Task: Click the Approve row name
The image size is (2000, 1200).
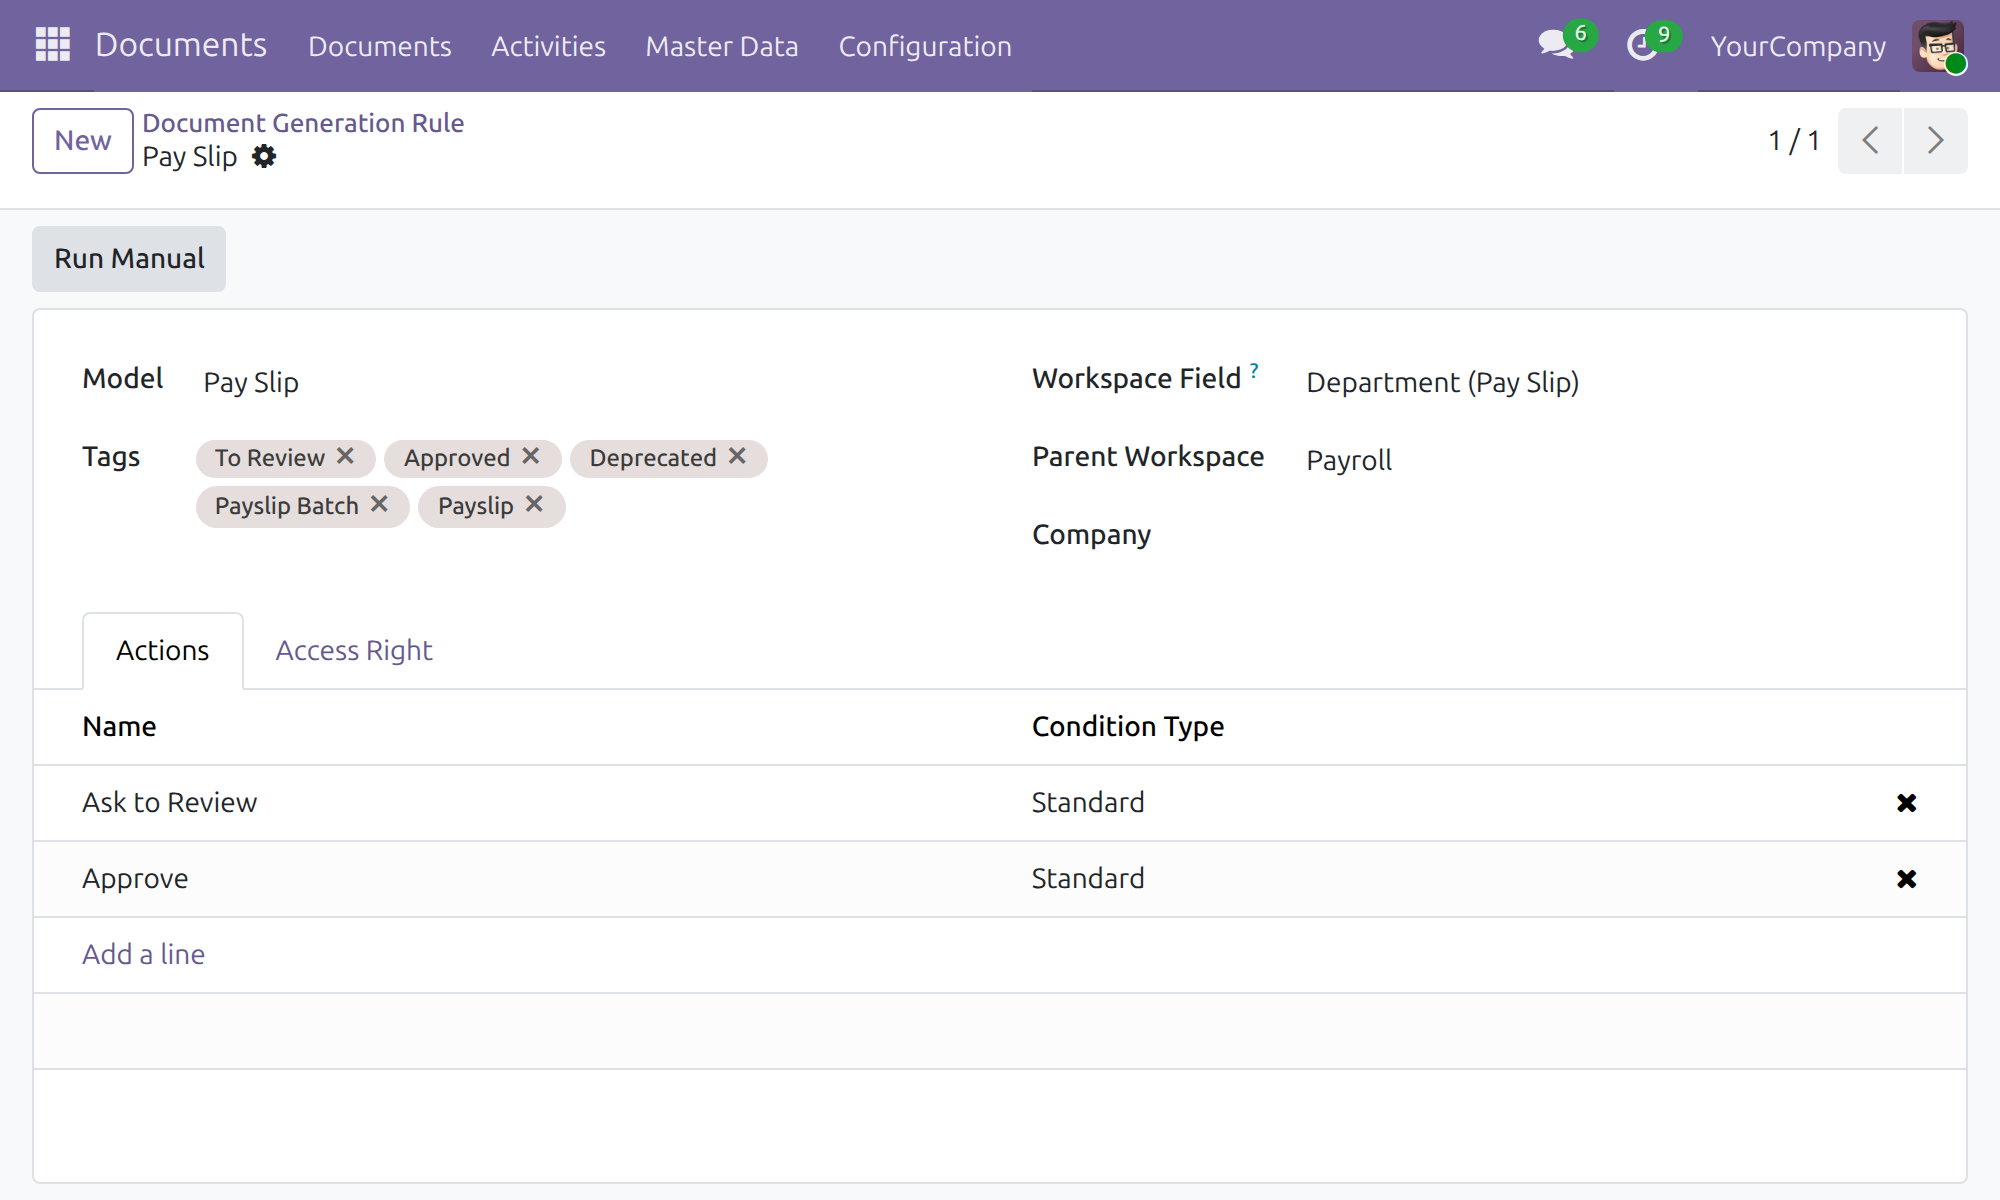Action: click(135, 879)
